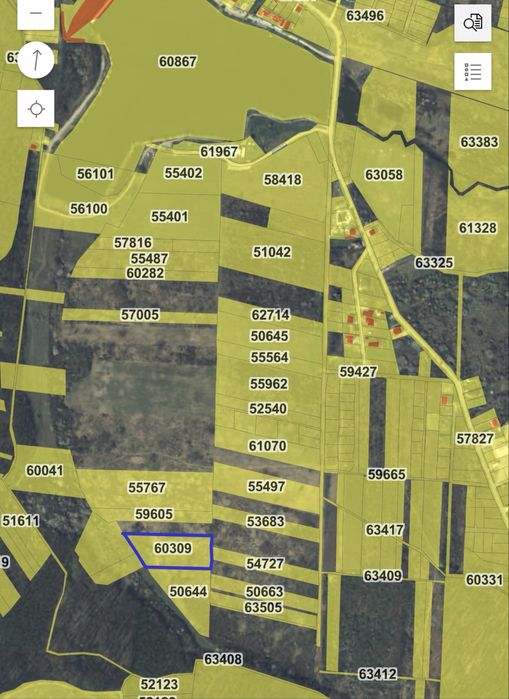The image size is (509, 699).
Task: Select parcel 52540
Action: pyautogui.click(x=268, y=409)
